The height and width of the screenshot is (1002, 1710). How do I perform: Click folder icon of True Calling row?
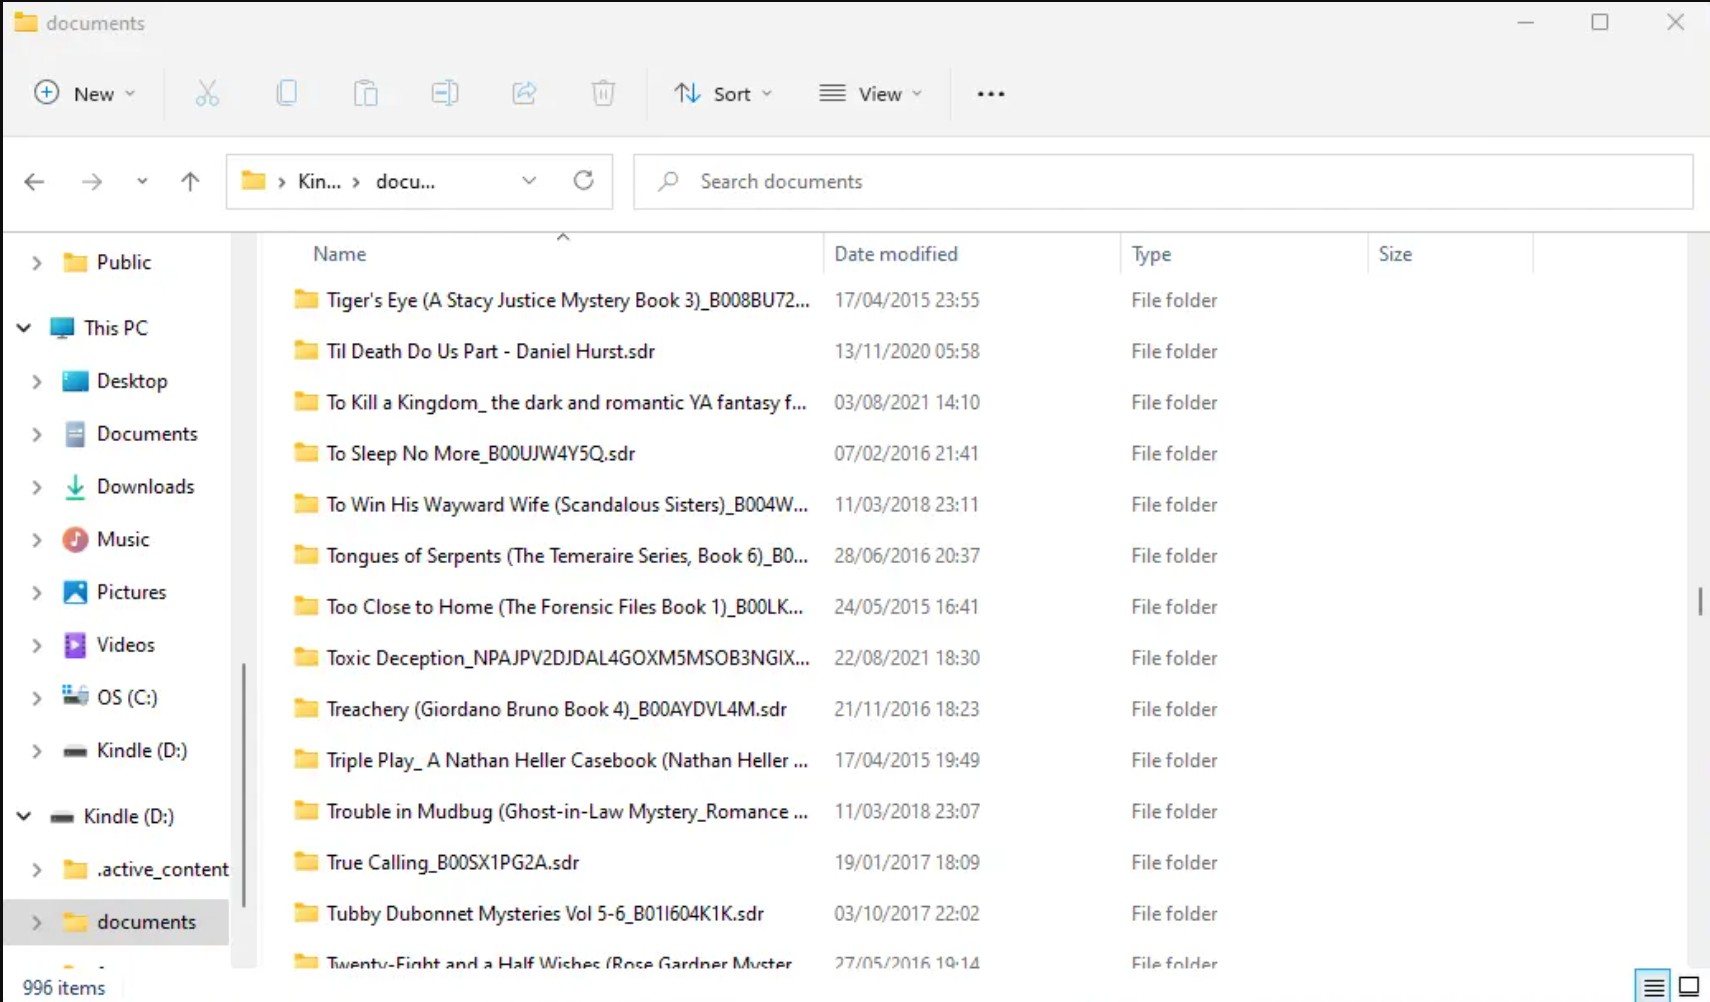306,861
